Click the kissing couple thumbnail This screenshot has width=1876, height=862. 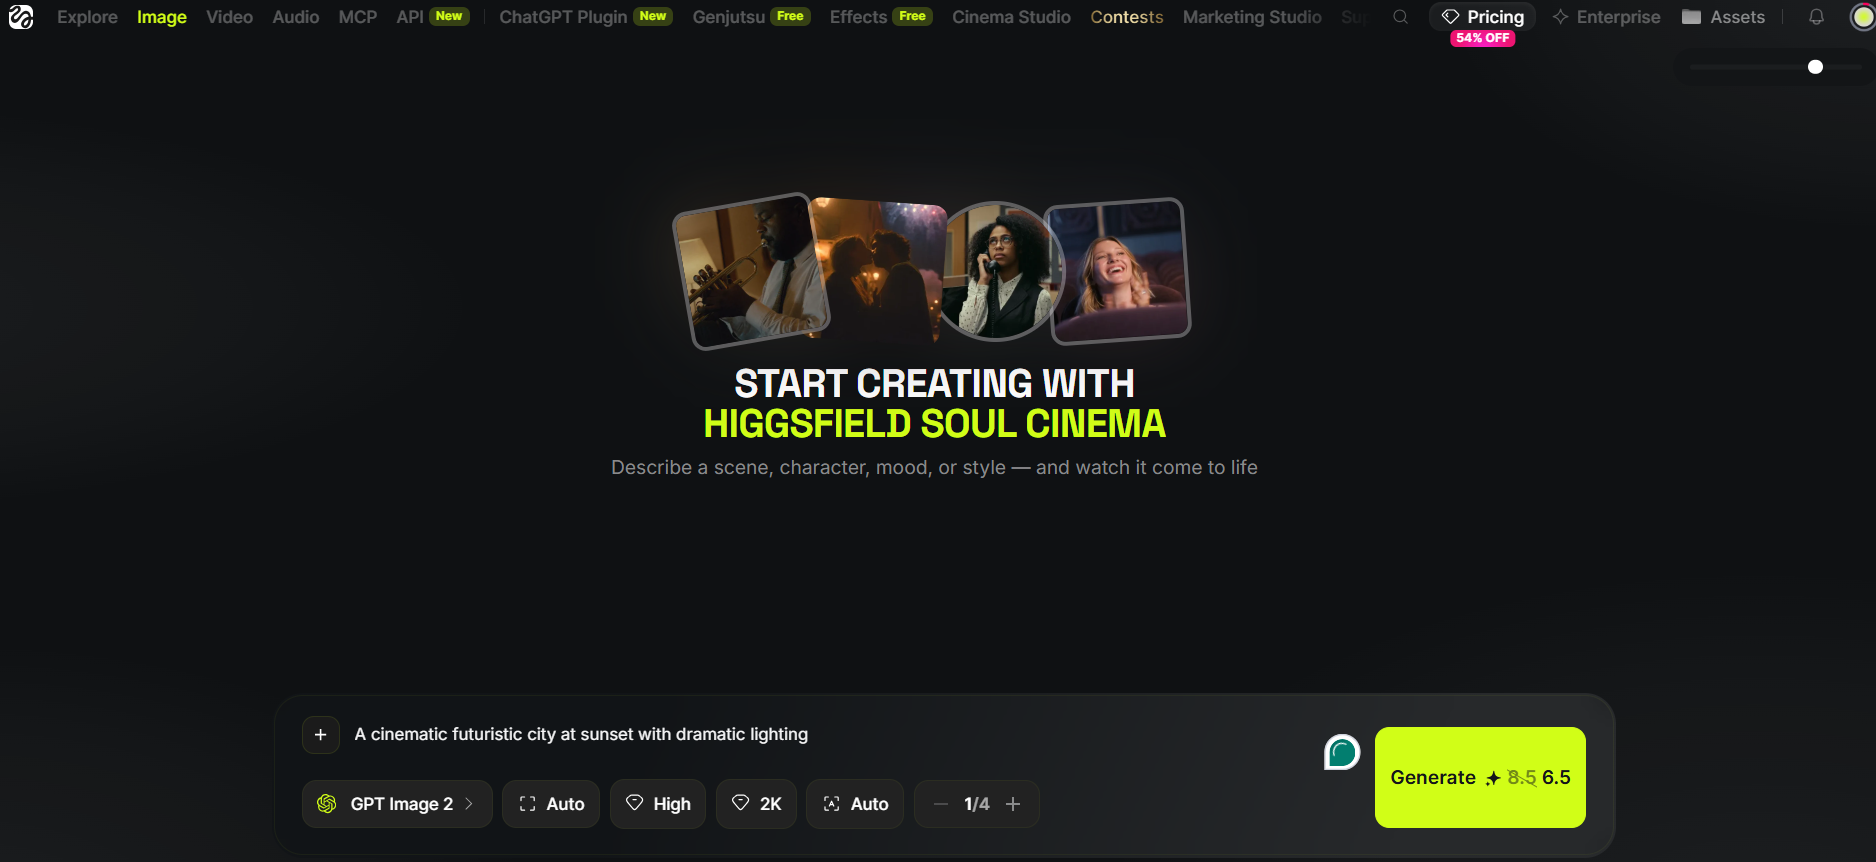click(880, 268)
